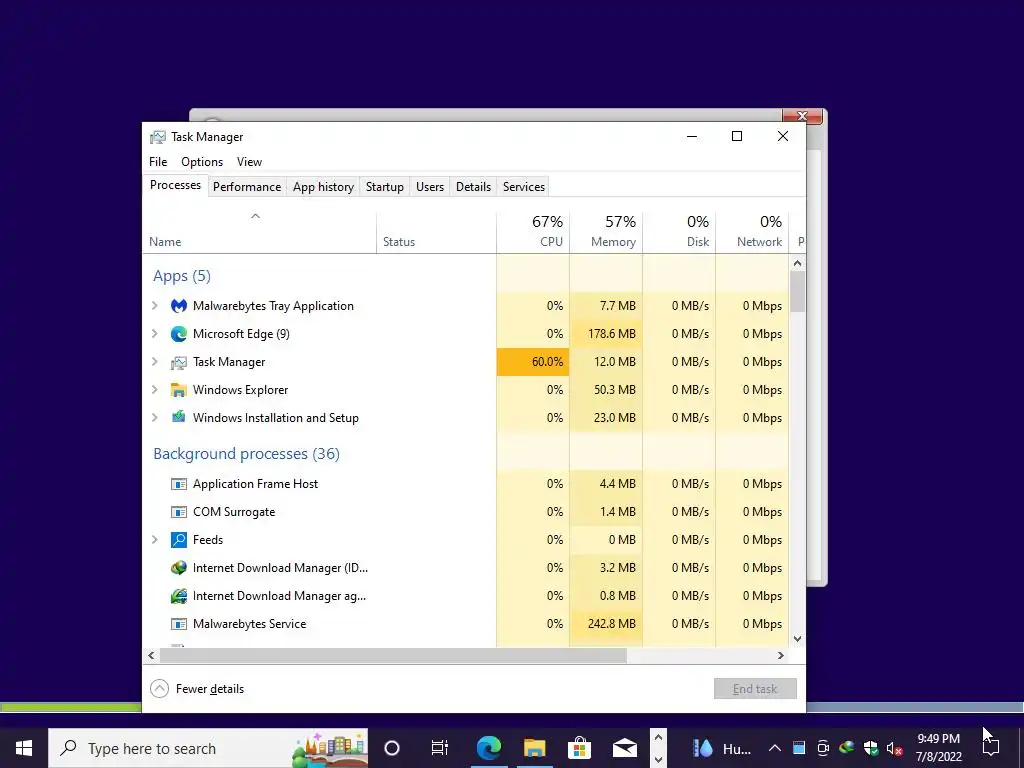1024x768 pixels.
Task: Expand the Malwarebytes Tray Application row
Action: [x=155, y=306]
